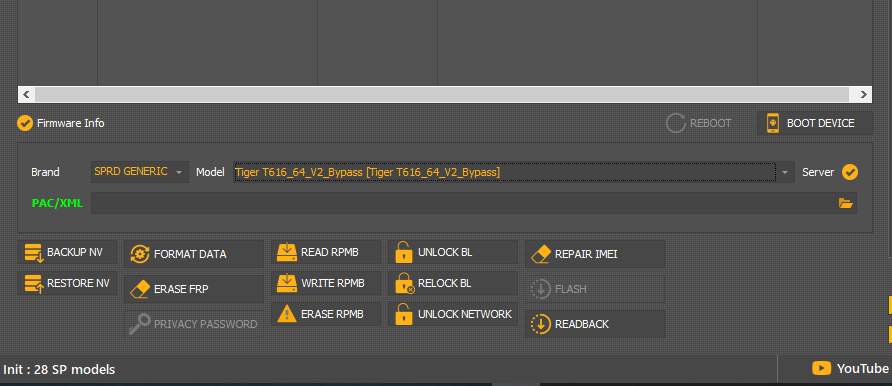Click status text Init : 28 SP models
Viewport: 892px width, 386px height.
pos(59,370)
